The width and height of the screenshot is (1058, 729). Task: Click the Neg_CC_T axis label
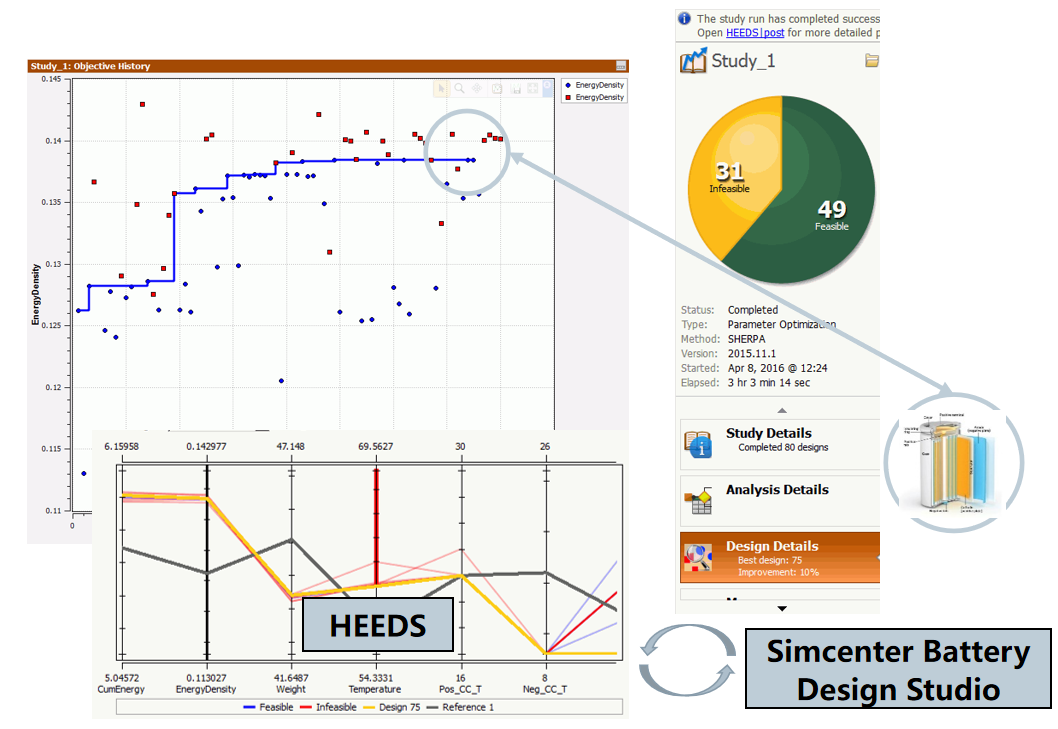(x=545, y=689)
